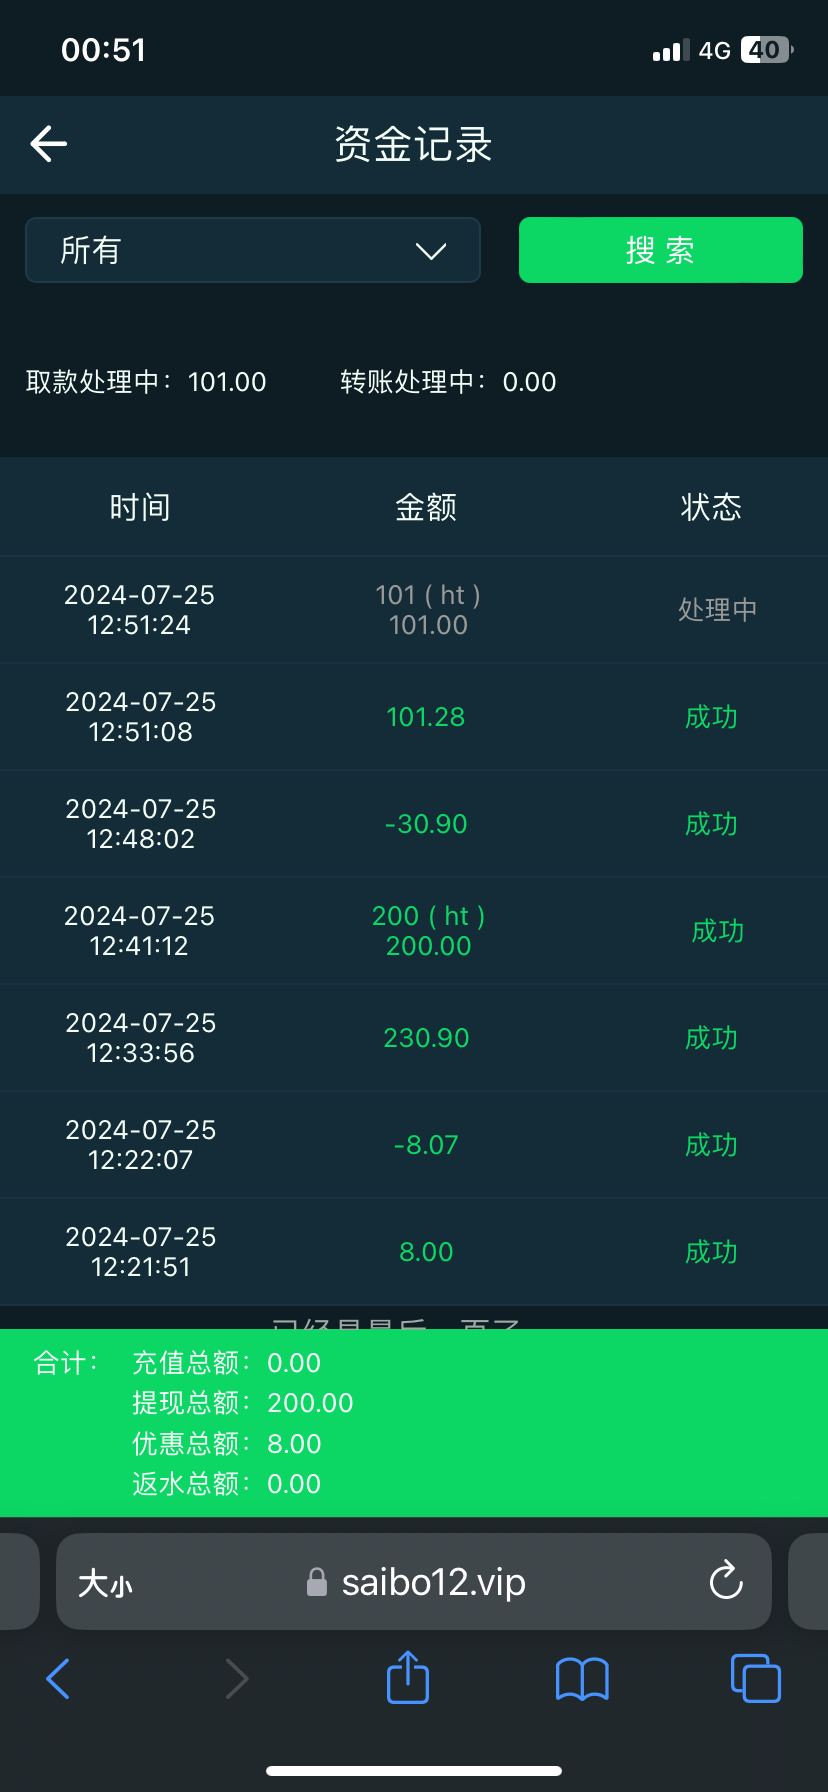Show all open Safari tabs

tap(756, 1678)
